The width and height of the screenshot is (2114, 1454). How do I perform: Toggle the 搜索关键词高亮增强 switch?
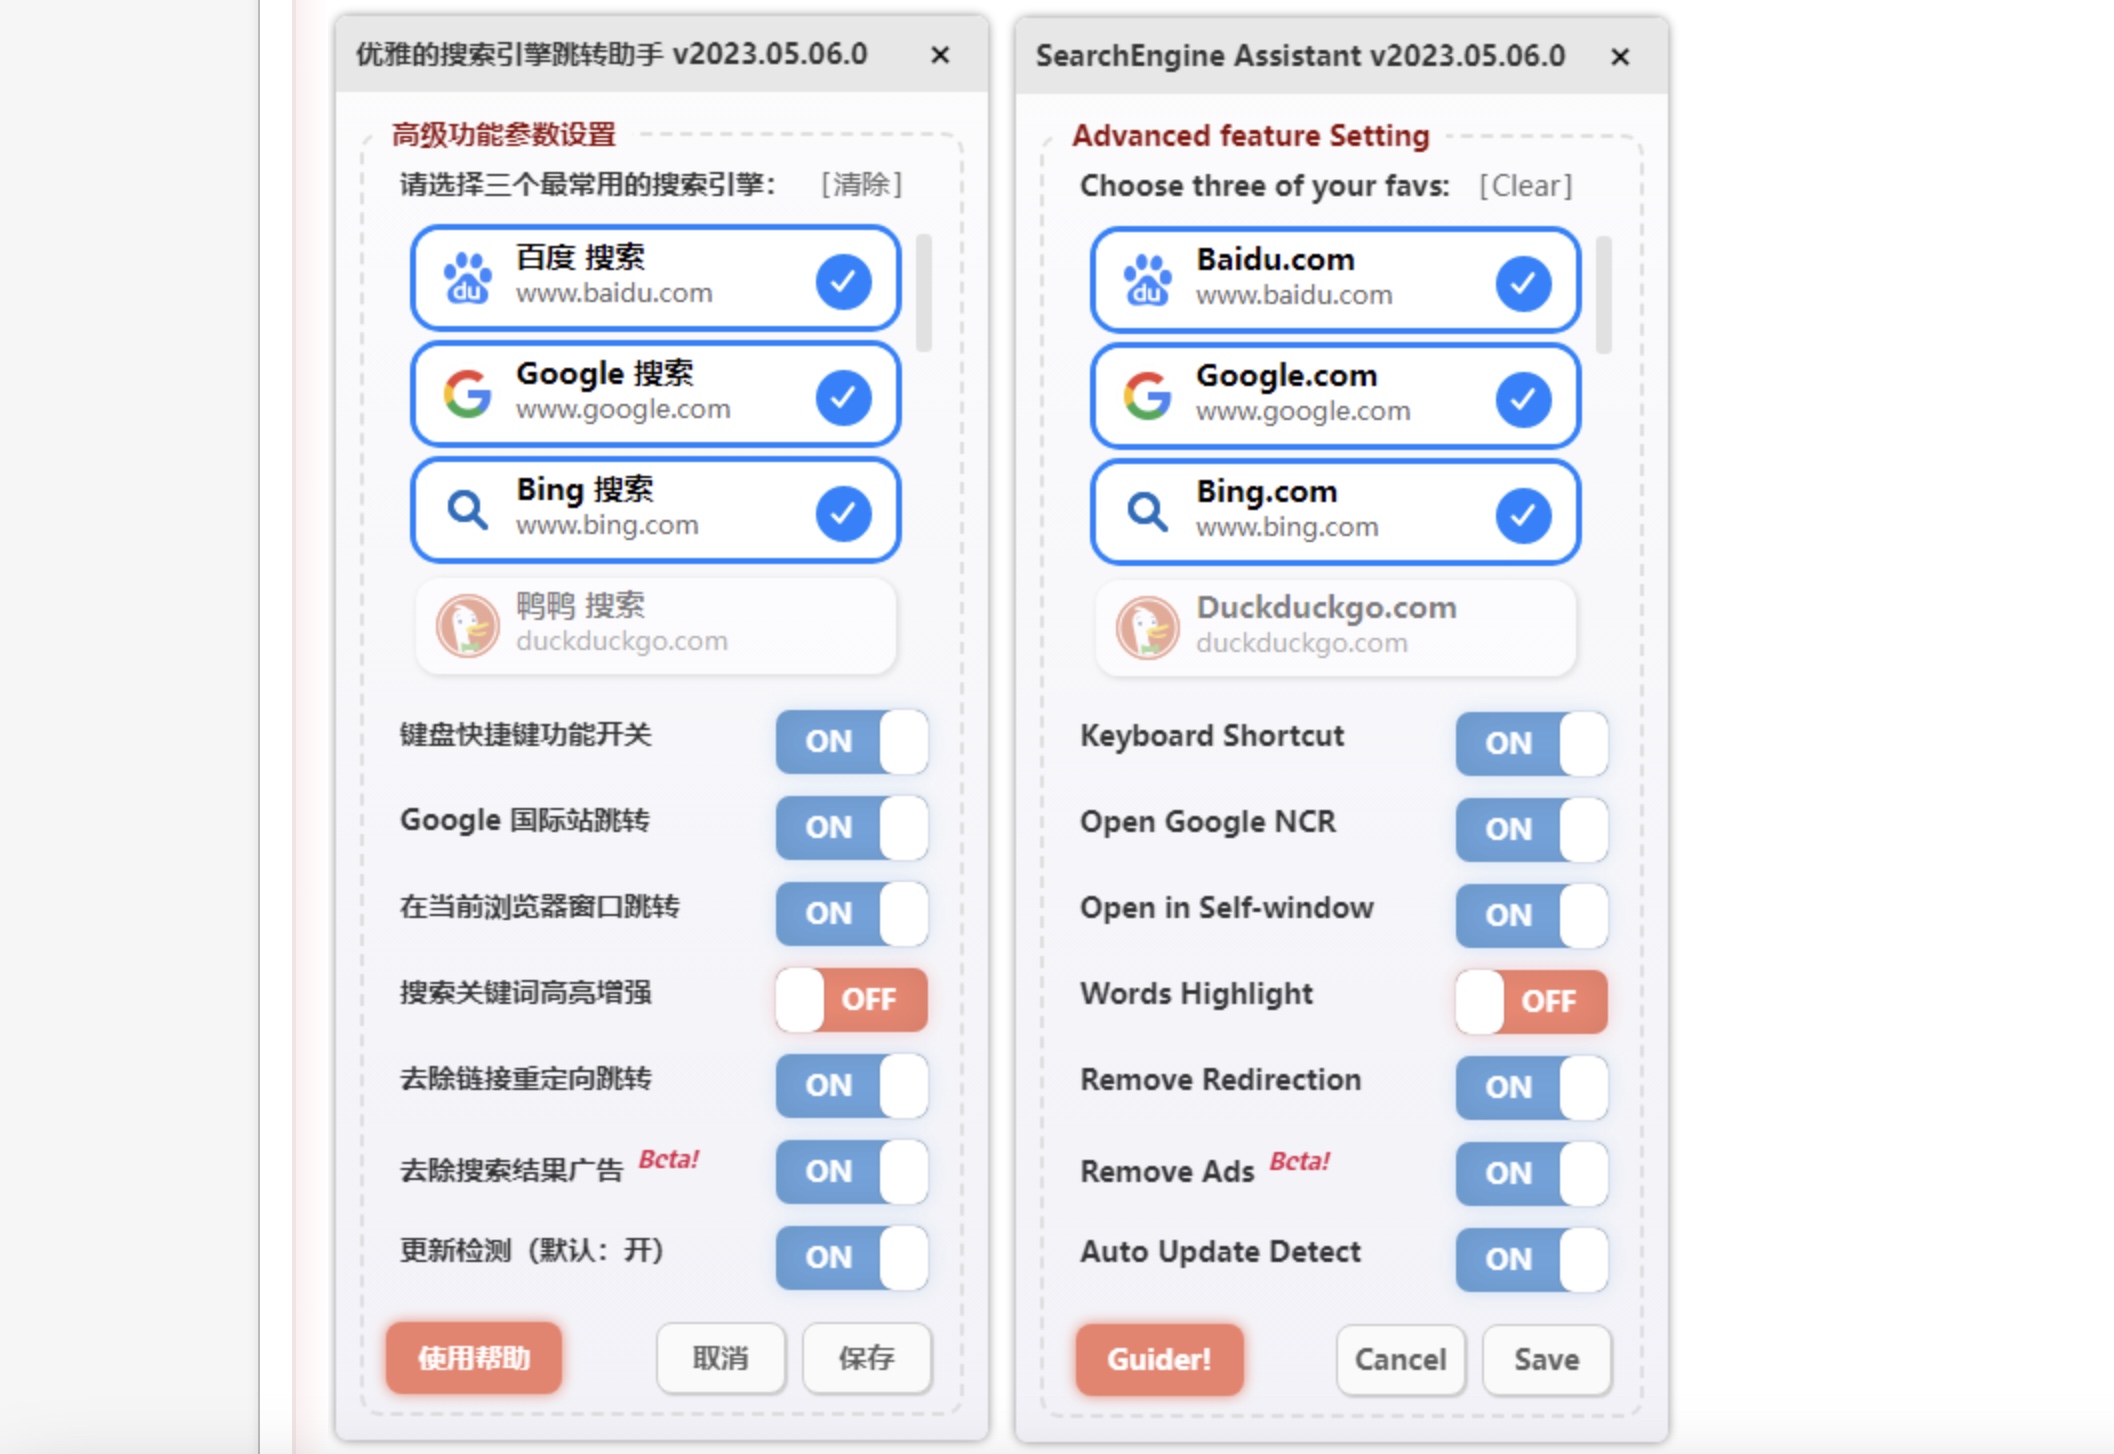(x=851, y=999)
